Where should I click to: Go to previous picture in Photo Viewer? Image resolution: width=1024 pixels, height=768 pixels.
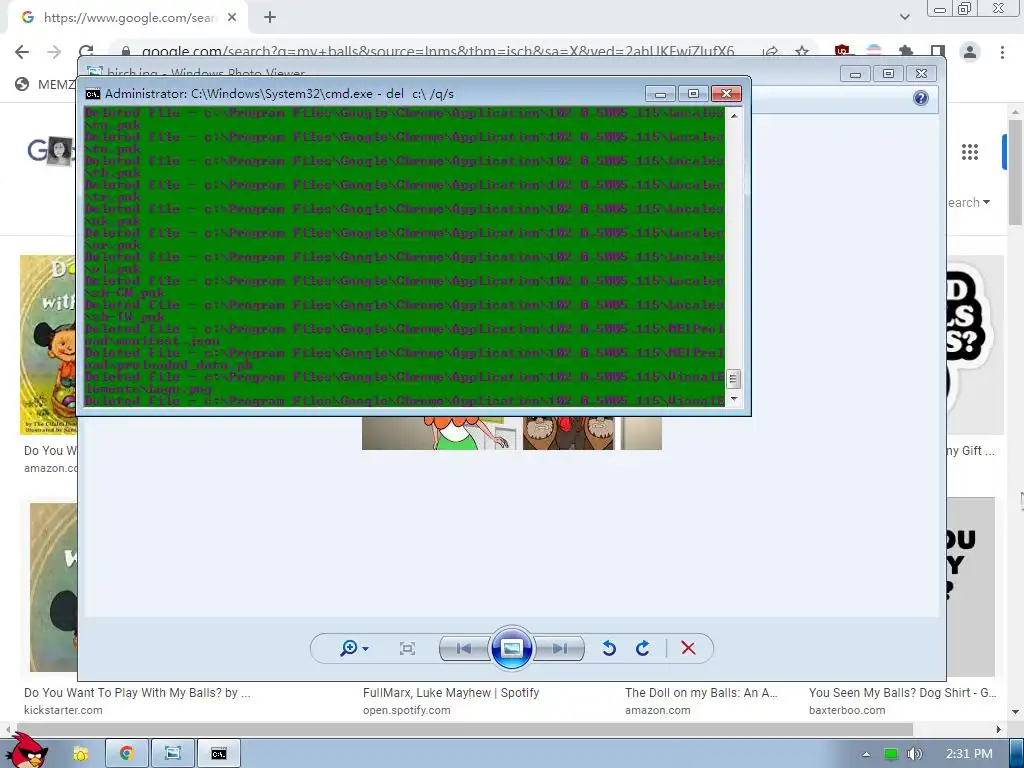(464, 648)
